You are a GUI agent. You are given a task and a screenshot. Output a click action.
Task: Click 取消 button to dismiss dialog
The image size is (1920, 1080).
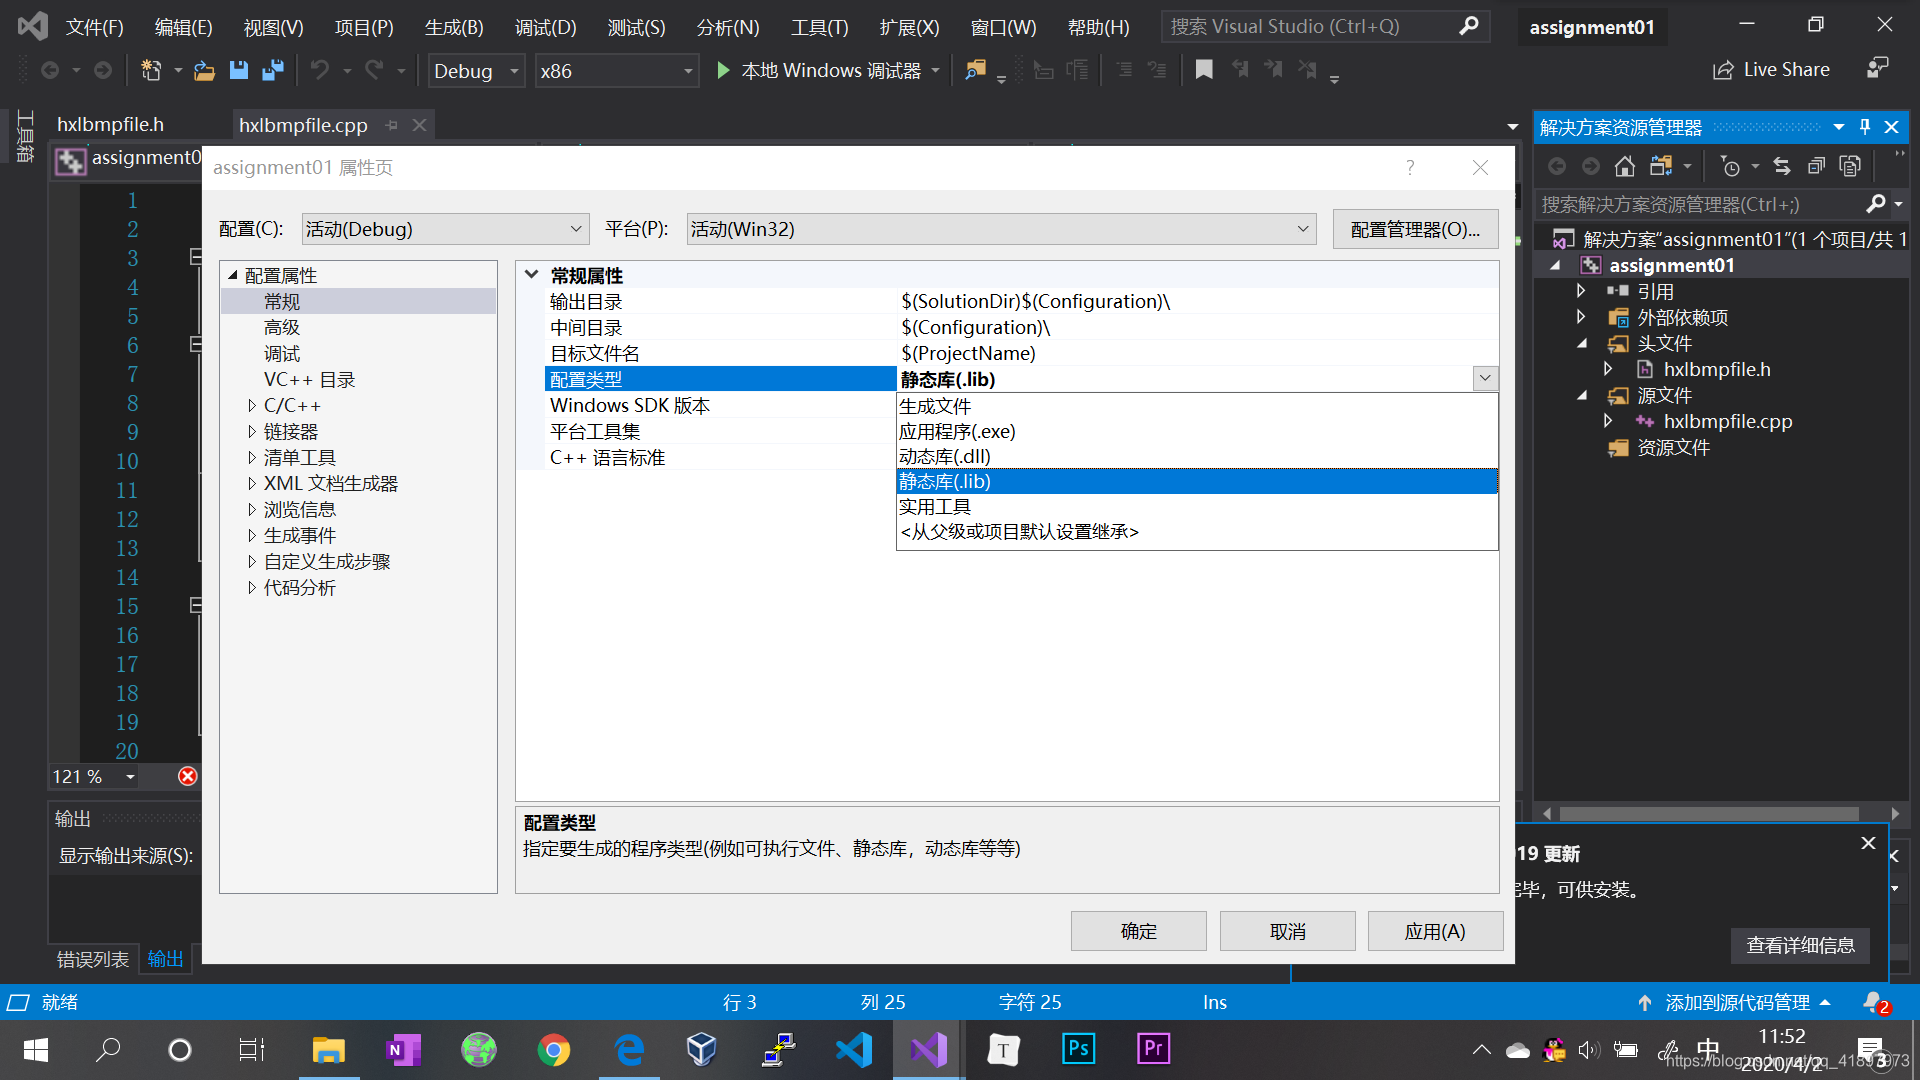[1287, 932]
